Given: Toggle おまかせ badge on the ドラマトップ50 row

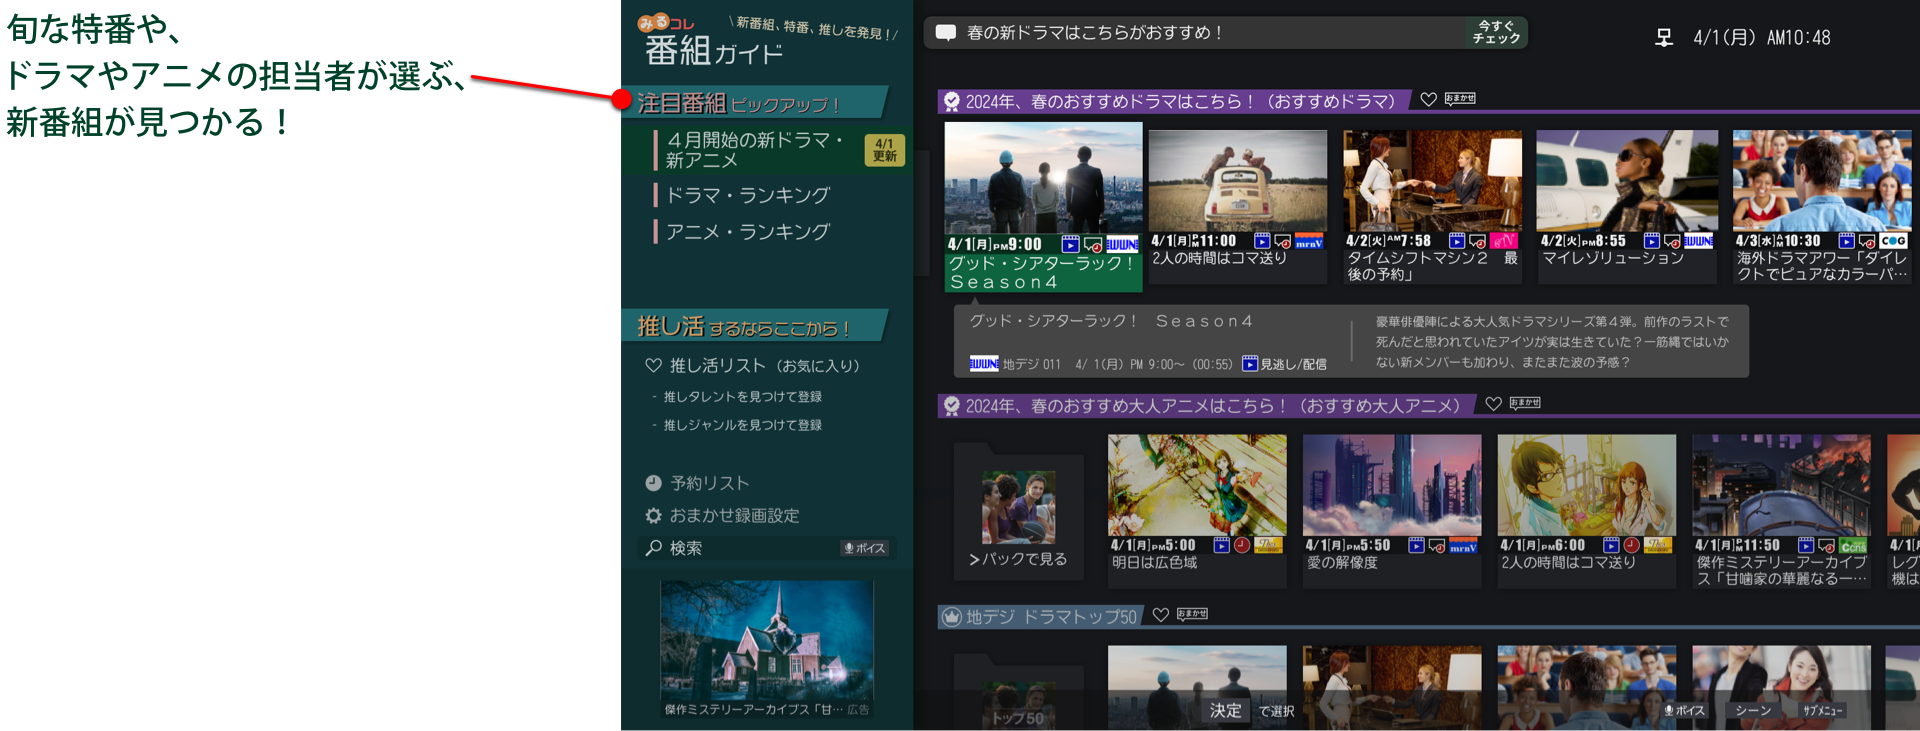Looking at the screenshot, I should point(1192,614).
